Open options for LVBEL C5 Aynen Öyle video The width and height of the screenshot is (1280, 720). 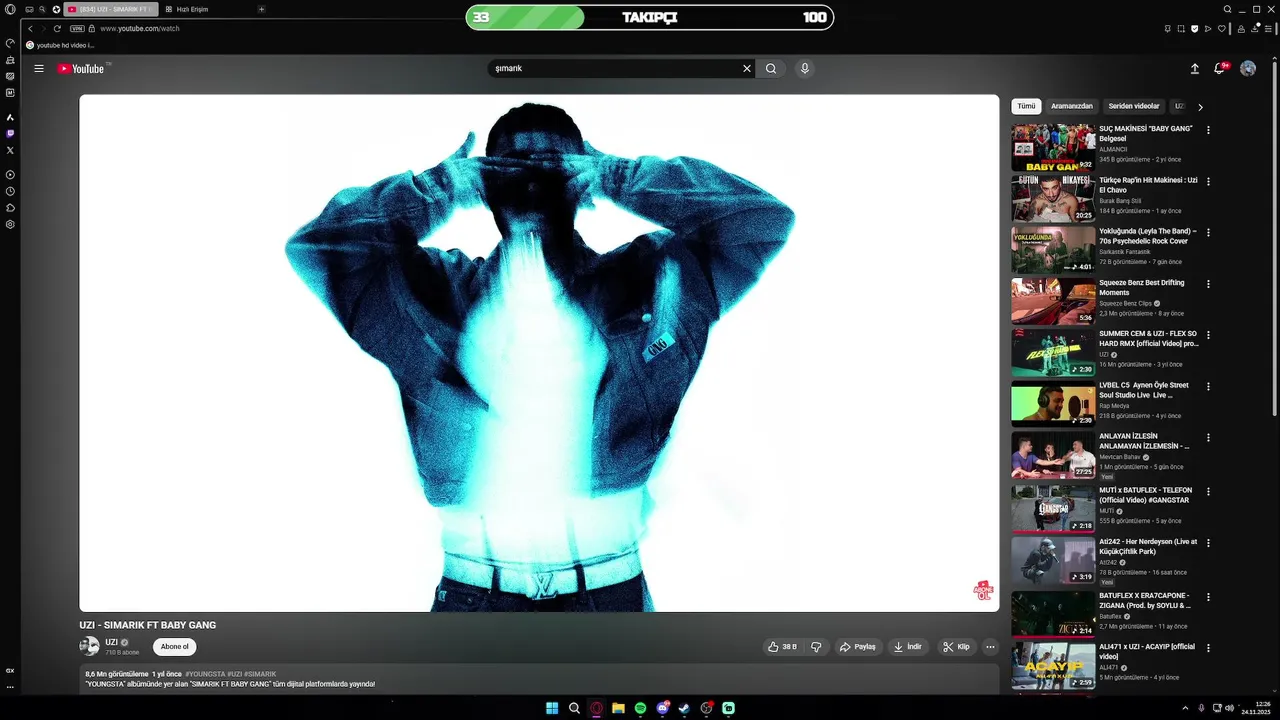point(1208,387)
